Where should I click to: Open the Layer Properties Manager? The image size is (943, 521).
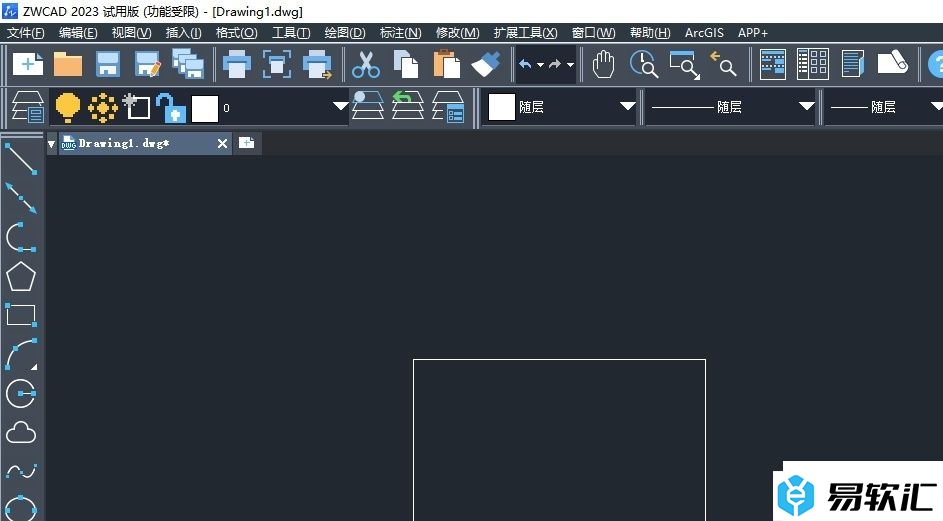coord(28,107)
